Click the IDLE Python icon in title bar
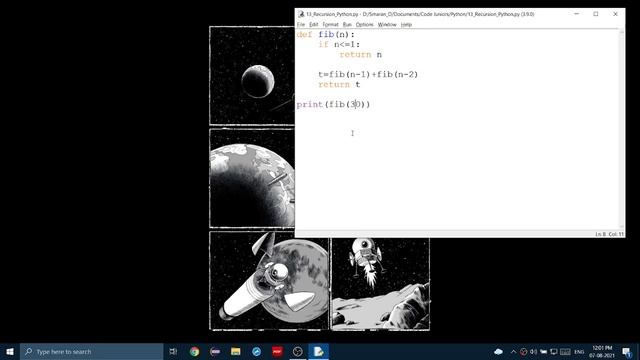Screen dimensions: 640x360 point(301,14)
